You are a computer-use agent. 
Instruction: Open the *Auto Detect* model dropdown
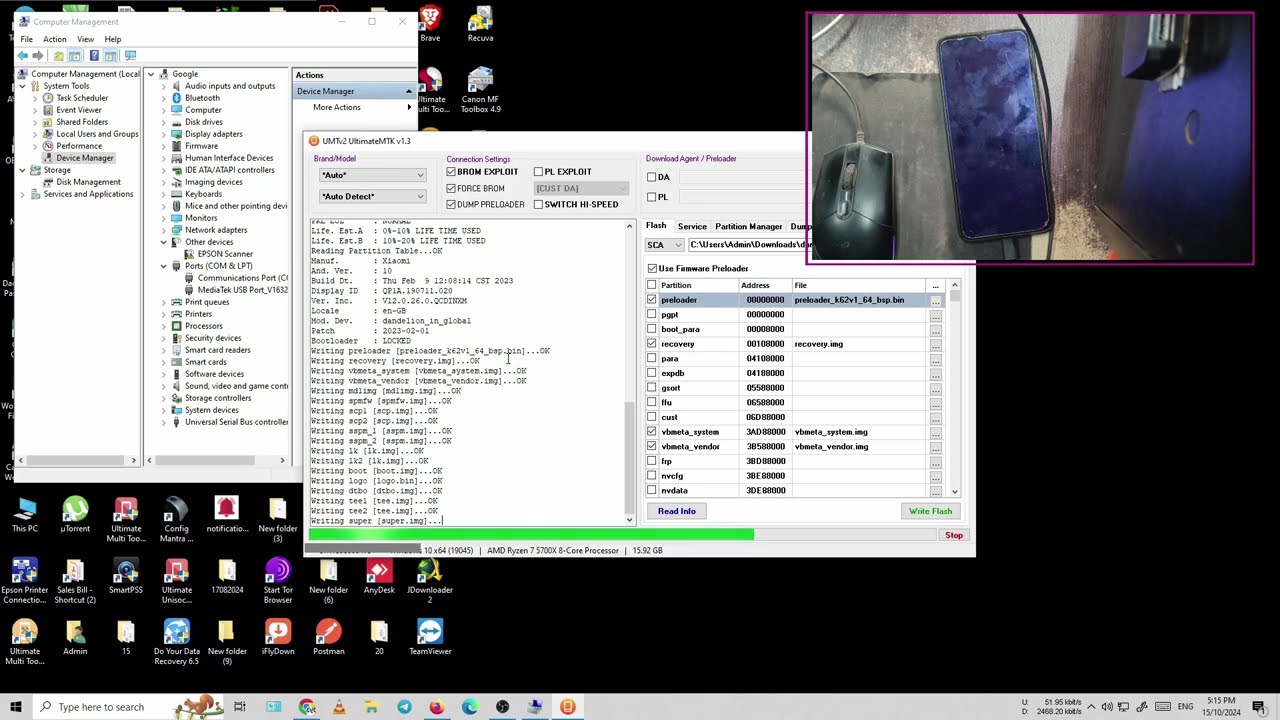coord(372,196)
